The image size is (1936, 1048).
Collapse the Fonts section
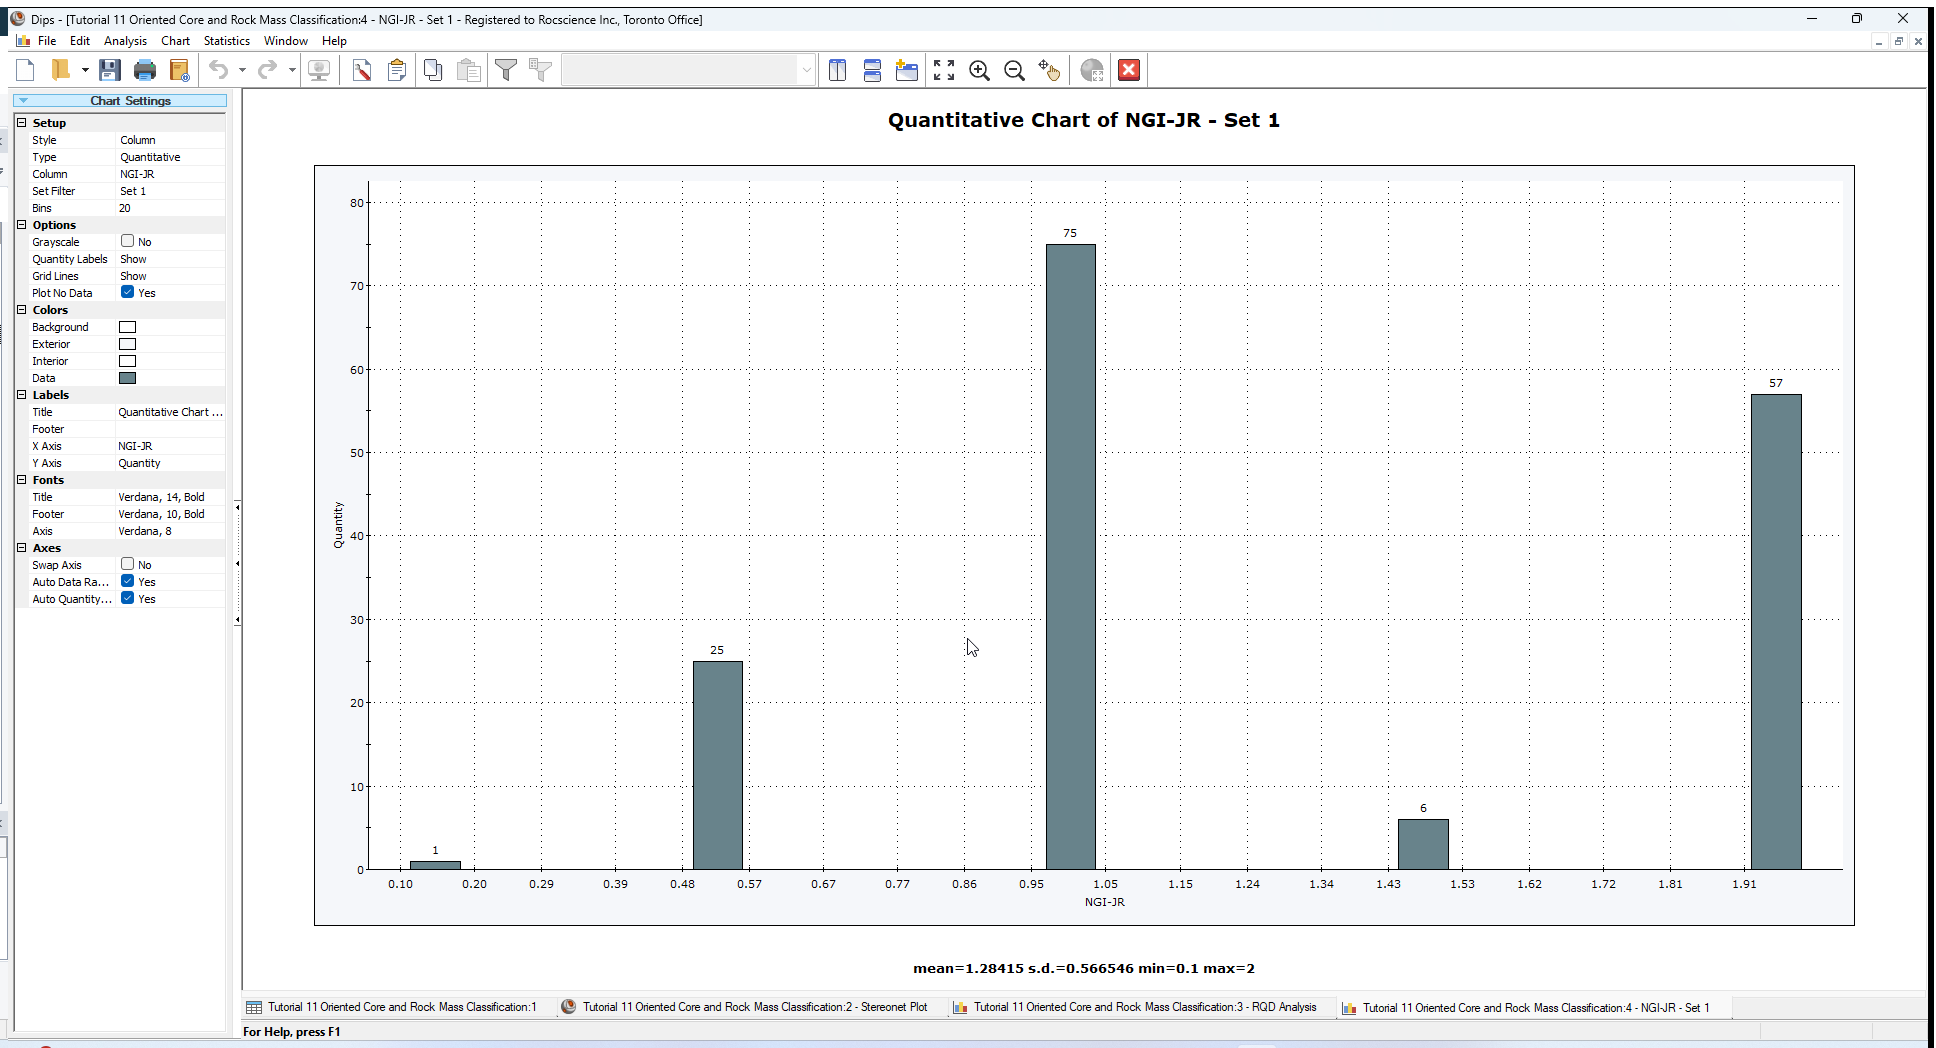22,479
